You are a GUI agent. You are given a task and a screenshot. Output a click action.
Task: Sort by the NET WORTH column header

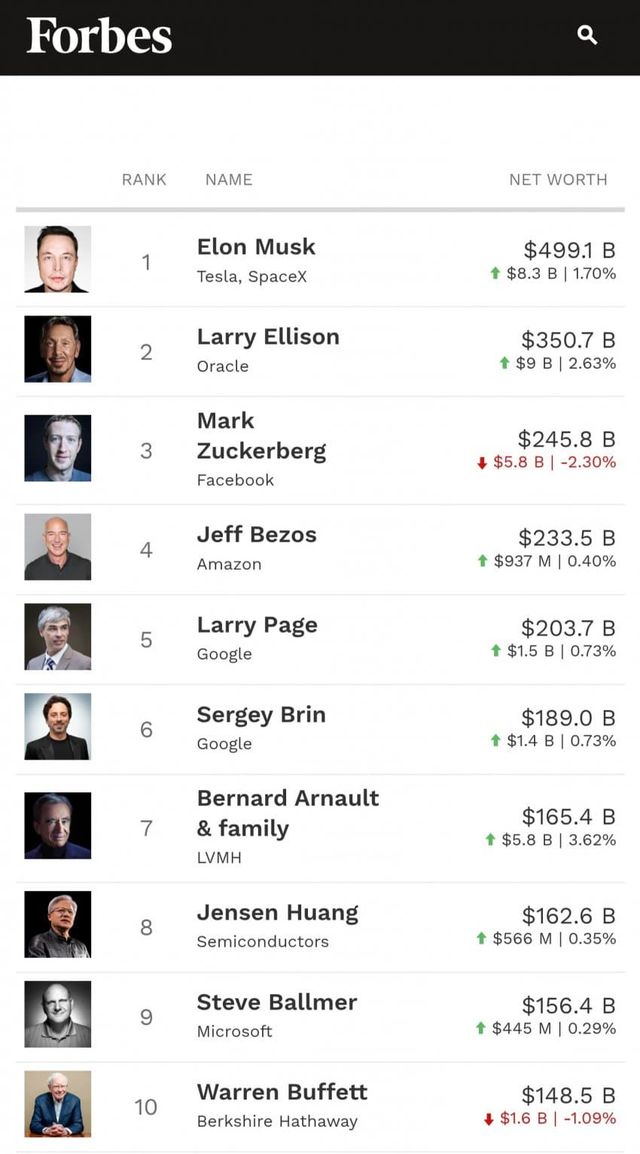[x=558, y=180]
